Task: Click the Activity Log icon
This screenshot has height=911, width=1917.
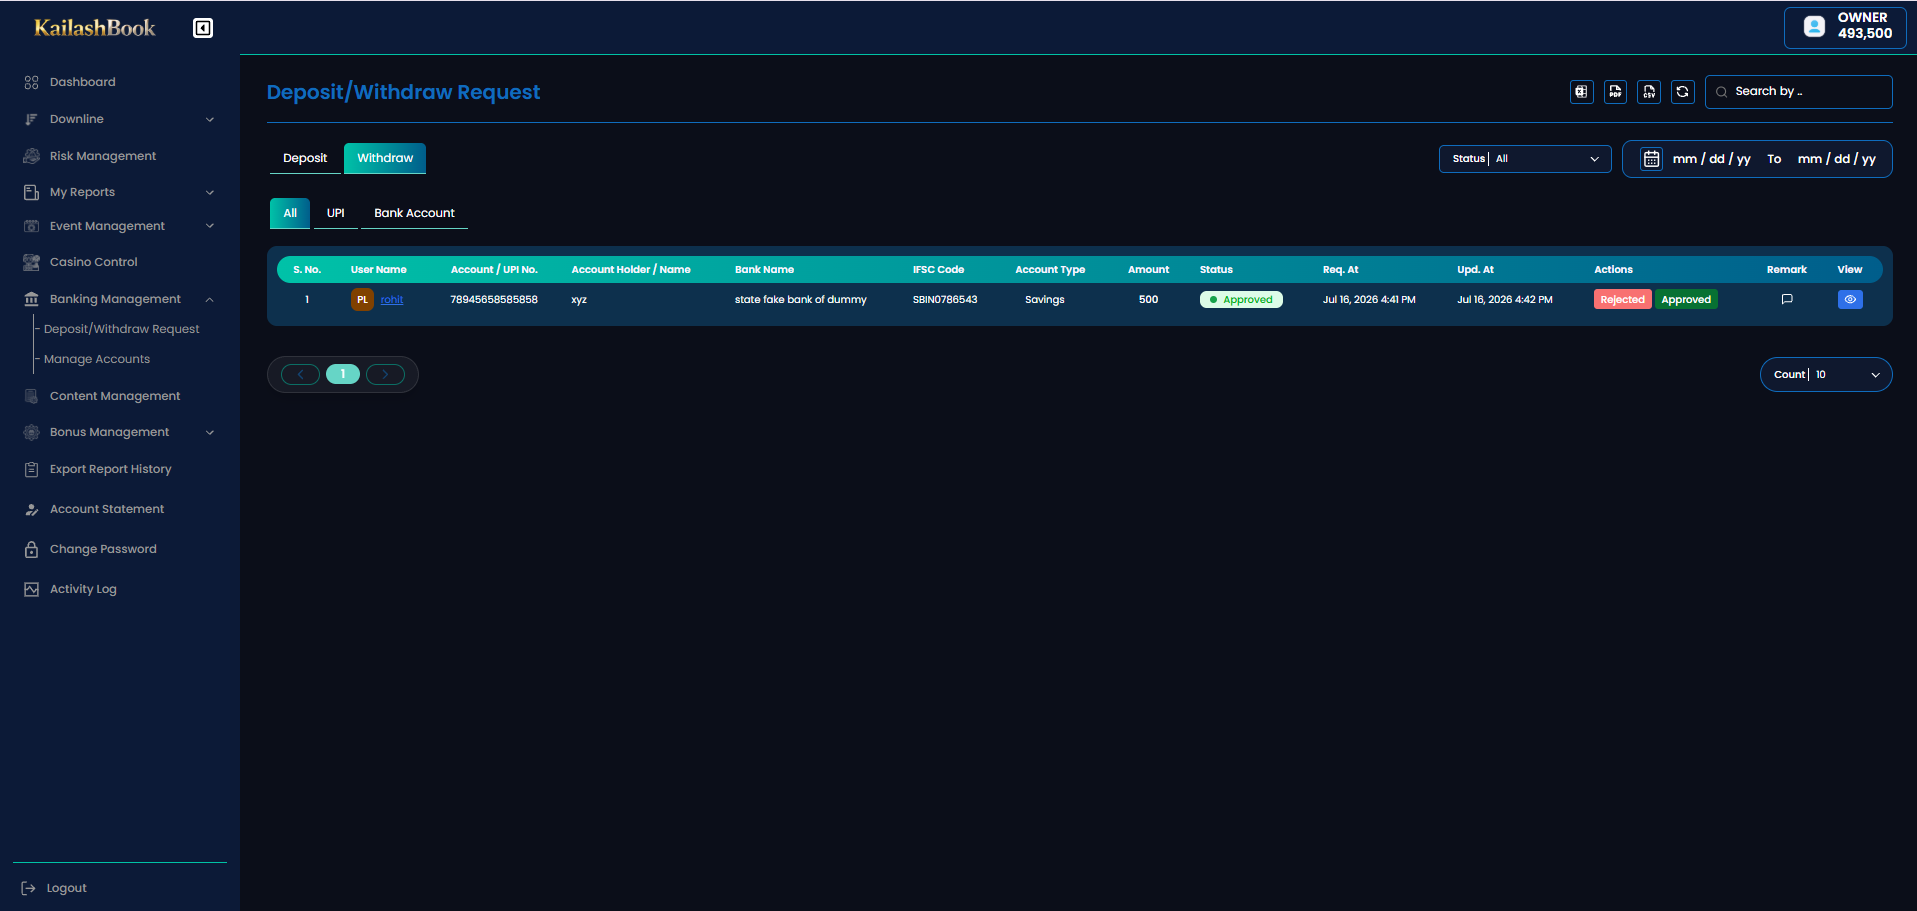Action: point(31,589)
